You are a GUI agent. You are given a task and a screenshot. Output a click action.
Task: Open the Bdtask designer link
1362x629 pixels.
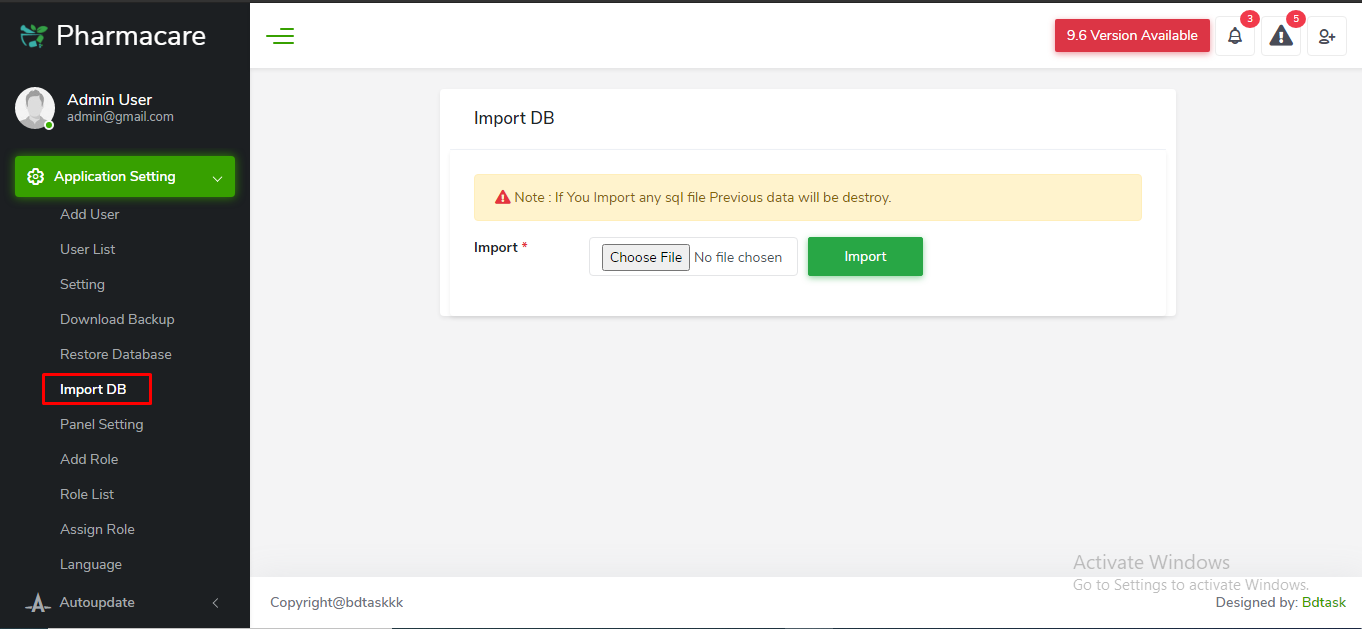tap(1323, 602)
